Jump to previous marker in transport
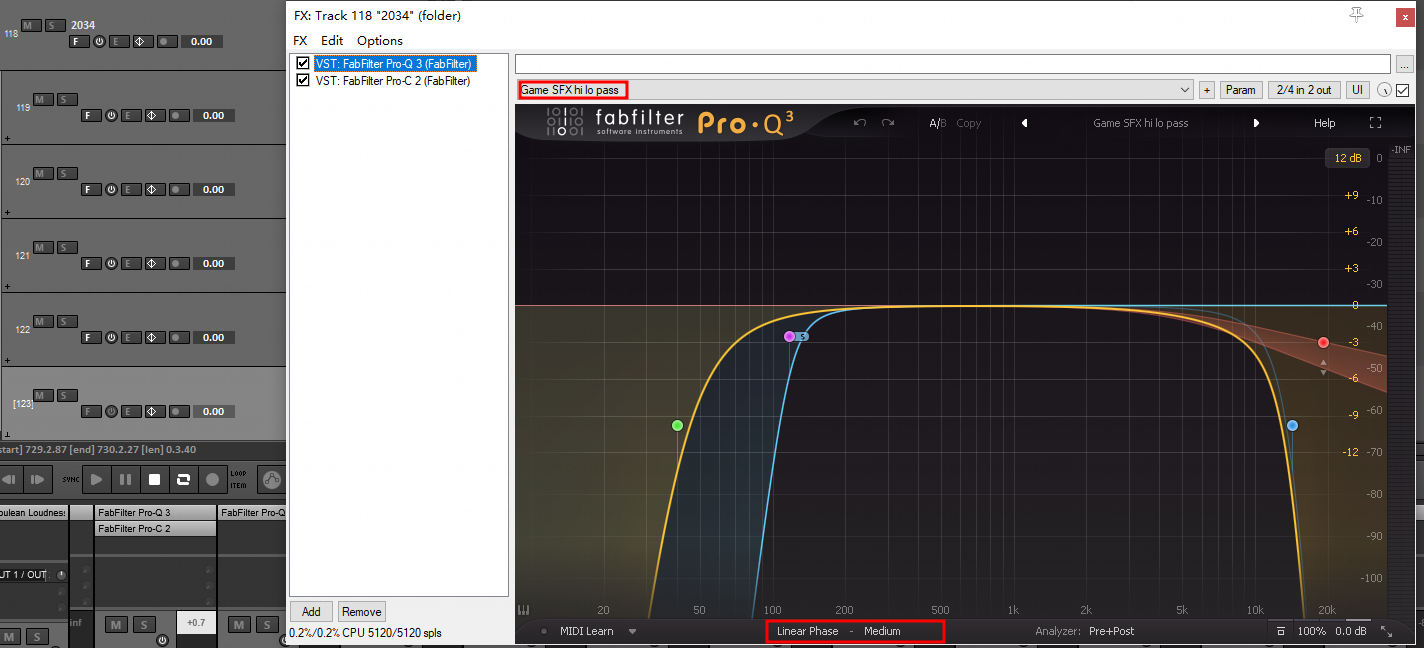This screenshot has width=1424, height=648. pos(9,480)
